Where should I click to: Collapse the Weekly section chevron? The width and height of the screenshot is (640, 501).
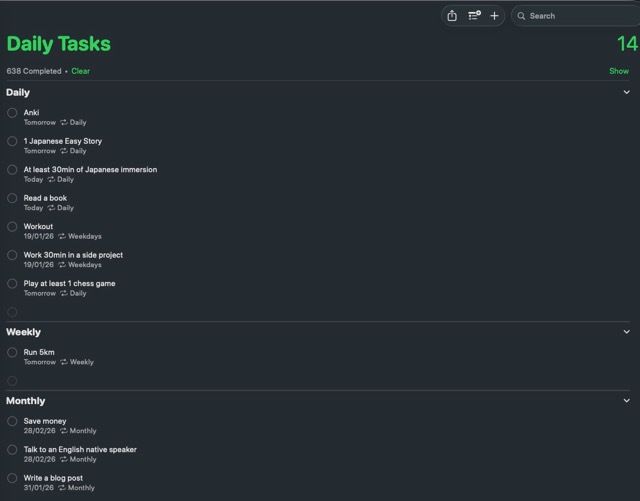pyautogui.click(x=627, y=332)
